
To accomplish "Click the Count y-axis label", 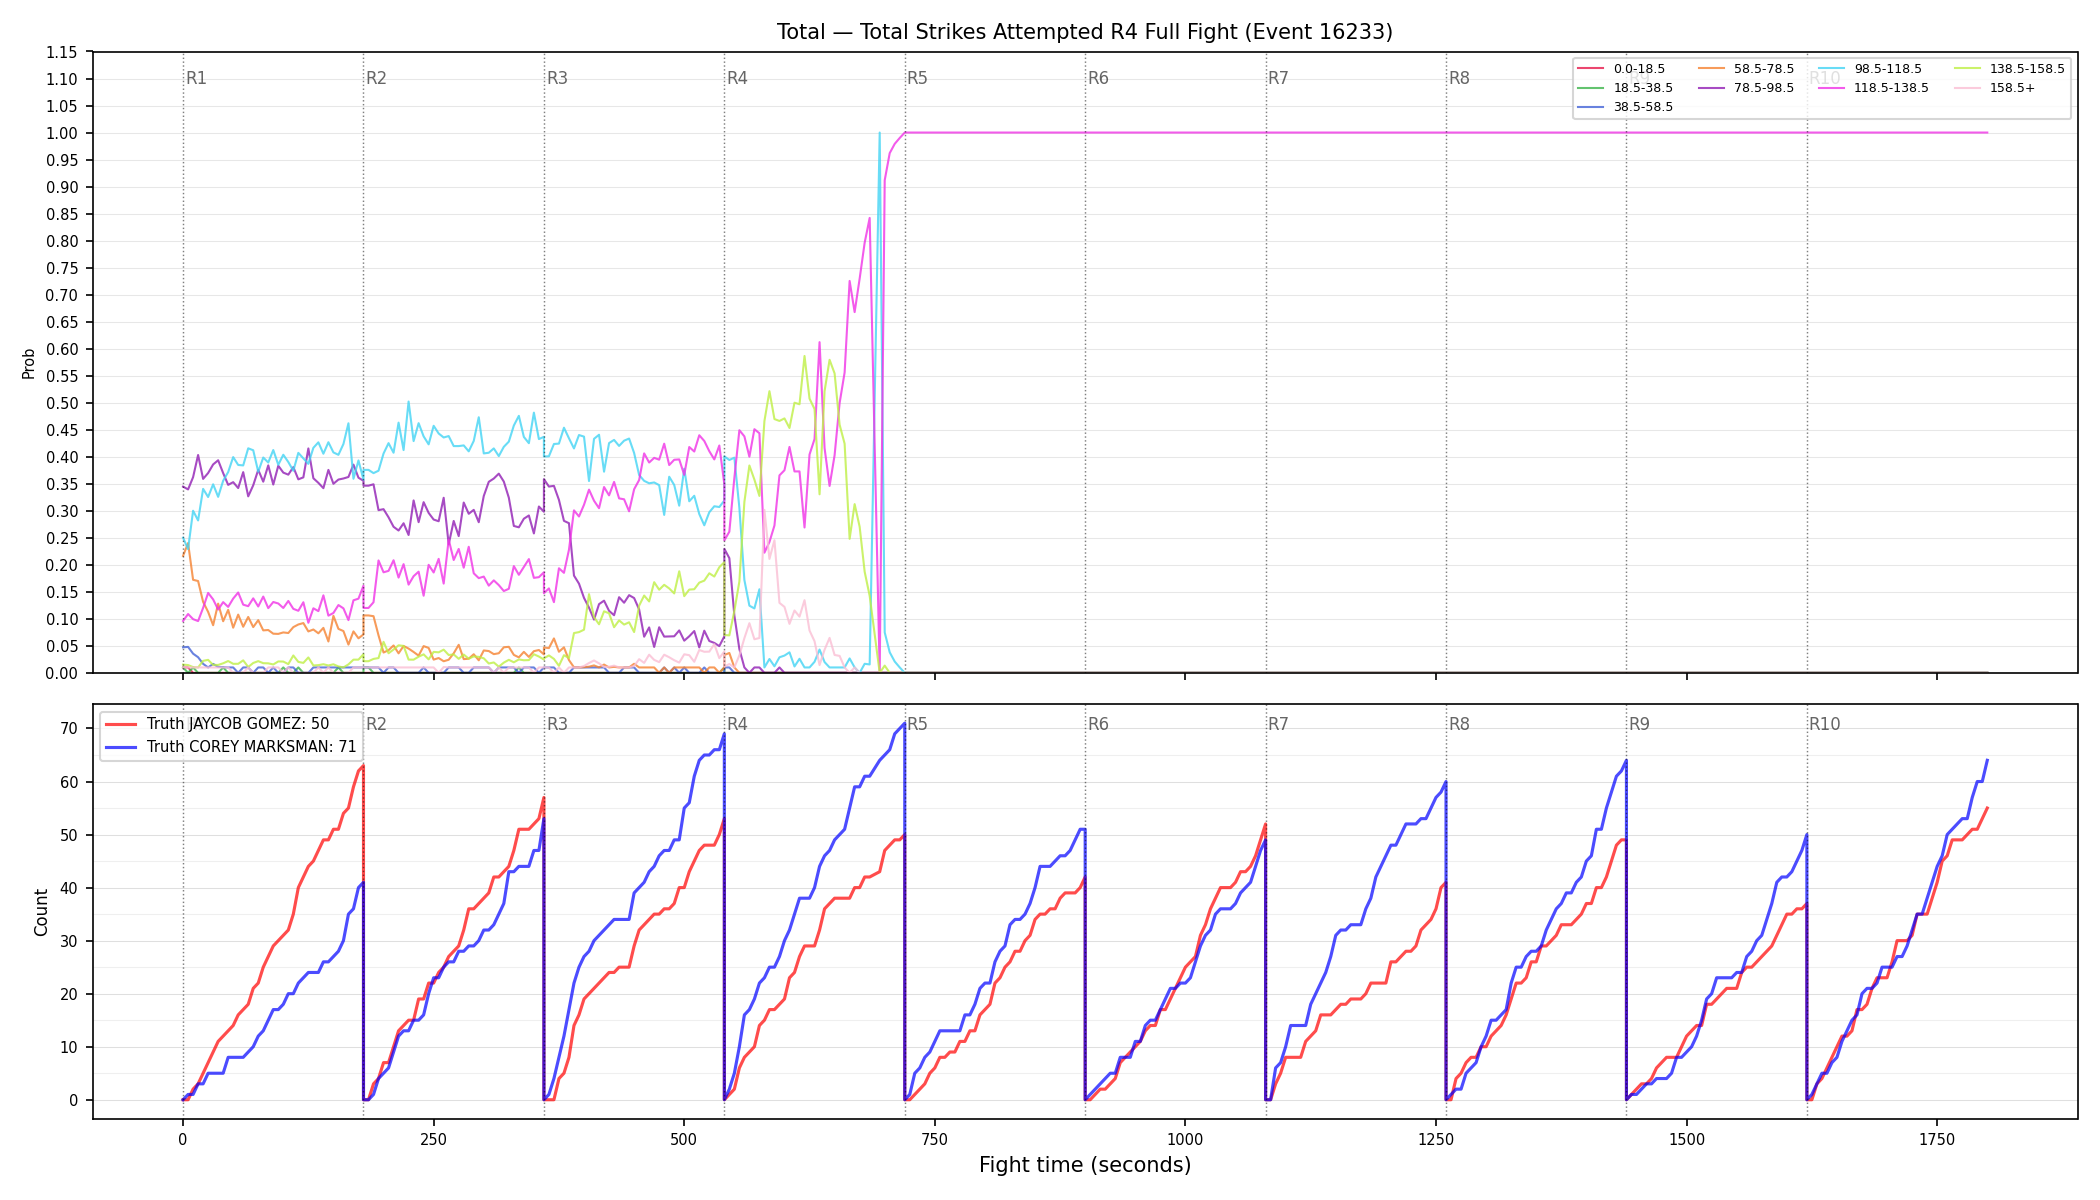I will pyautogui.click(x=41, y=912).
